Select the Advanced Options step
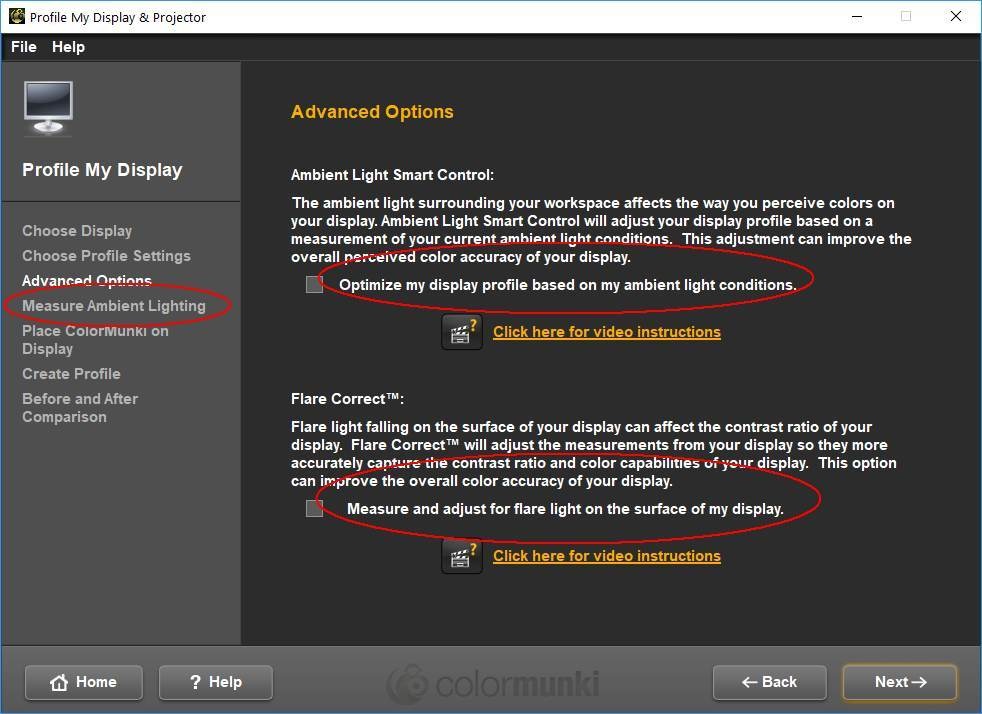 87,281
